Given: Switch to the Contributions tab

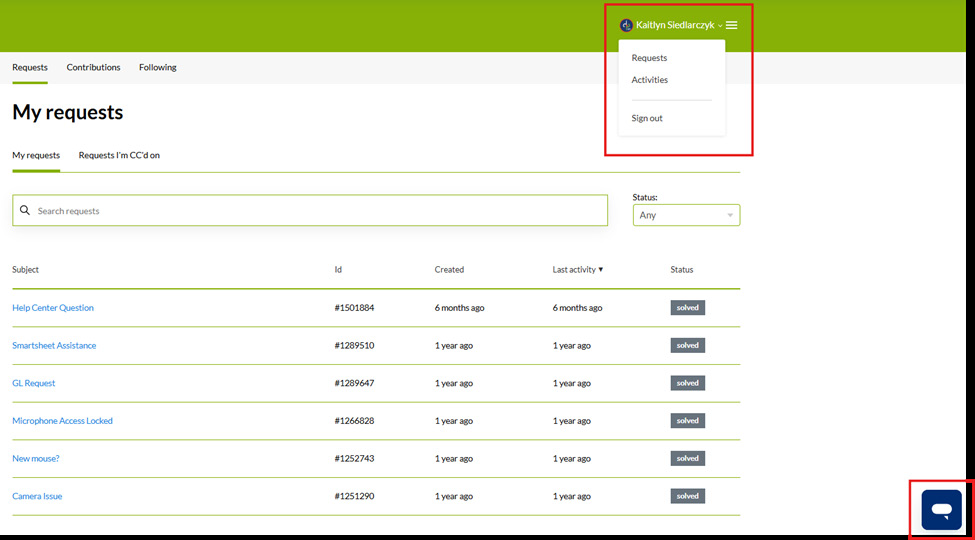Looking at the screenshot, I should tap(93, 68).
